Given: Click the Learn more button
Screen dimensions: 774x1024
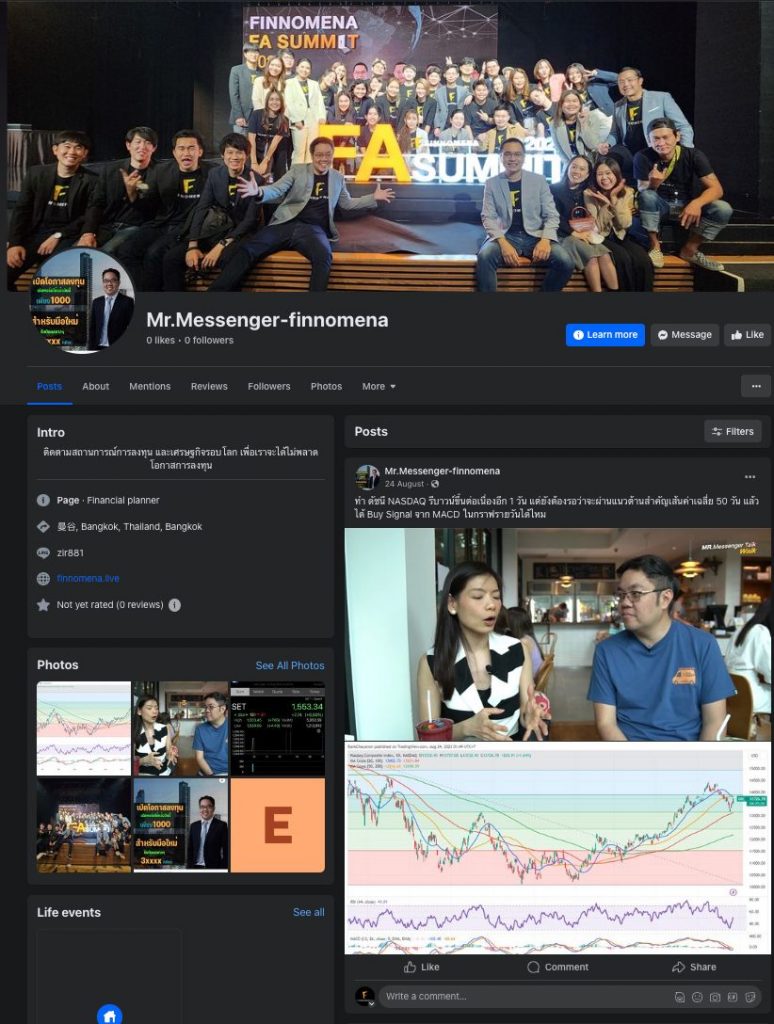Looking at the screenshot, I should pyautogui.click(x=605, y=335).
